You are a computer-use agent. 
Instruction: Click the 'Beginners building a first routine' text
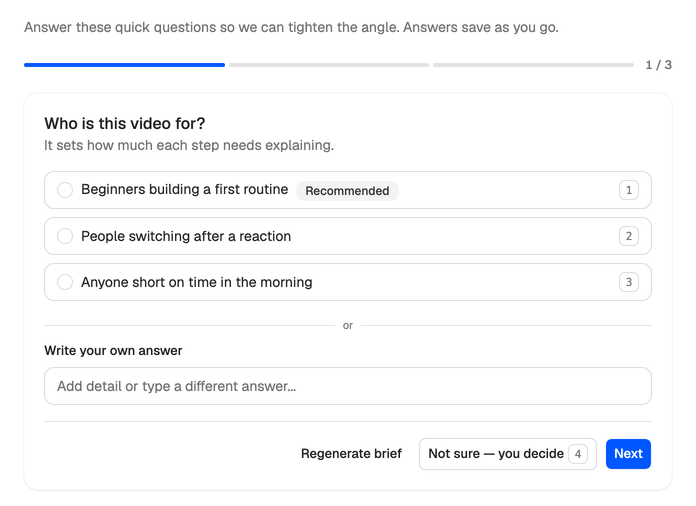[185, 190]
